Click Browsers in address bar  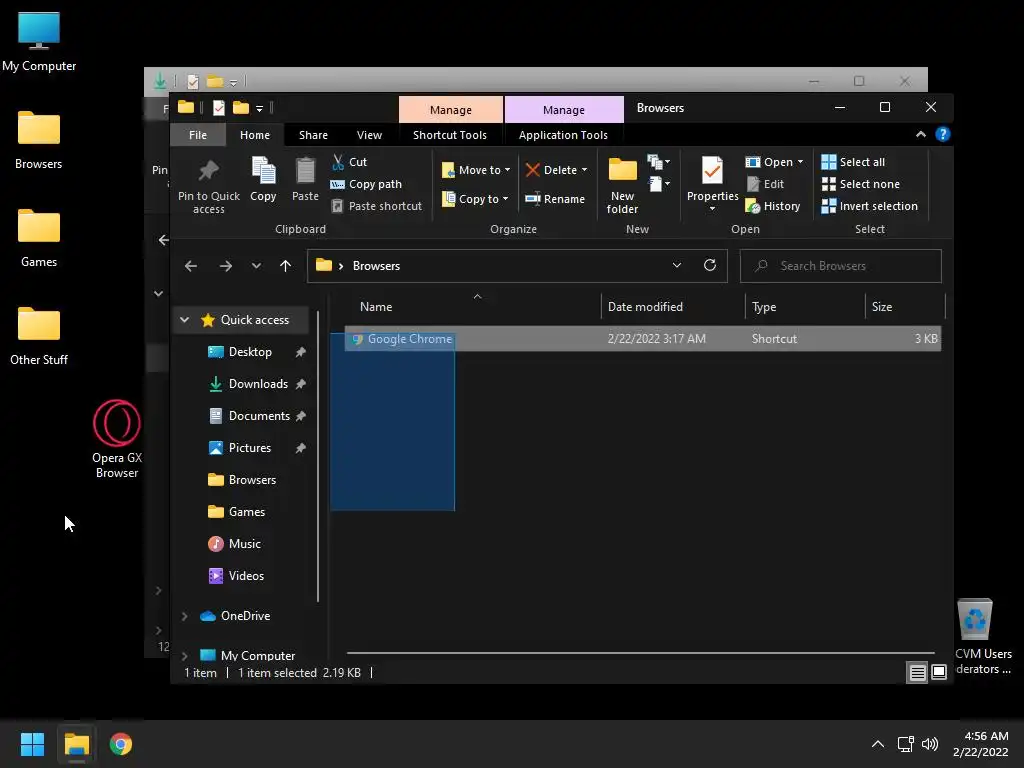tap(376, 266)
